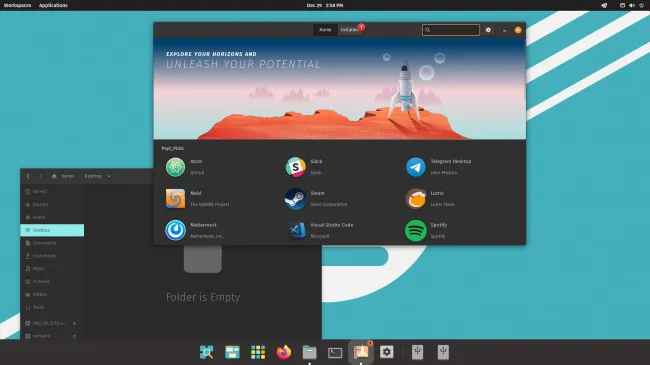Viewport: 650px width, 365px height.
Task: Open the launcher search icon in dock
Action: (x=206, y=352)
